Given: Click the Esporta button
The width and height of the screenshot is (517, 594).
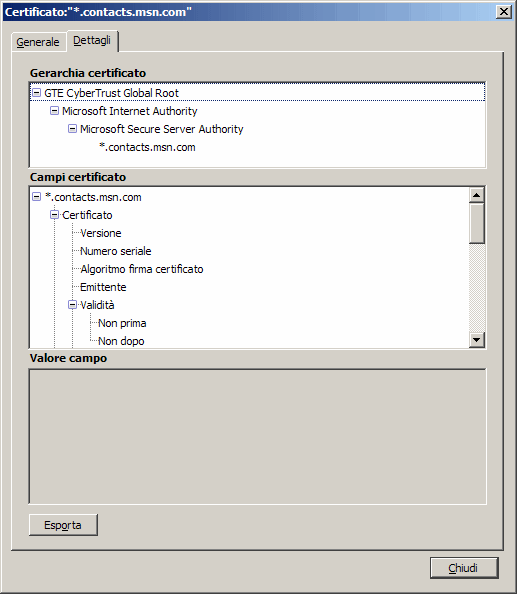Looking at the screenshot, I should [63, 525].
